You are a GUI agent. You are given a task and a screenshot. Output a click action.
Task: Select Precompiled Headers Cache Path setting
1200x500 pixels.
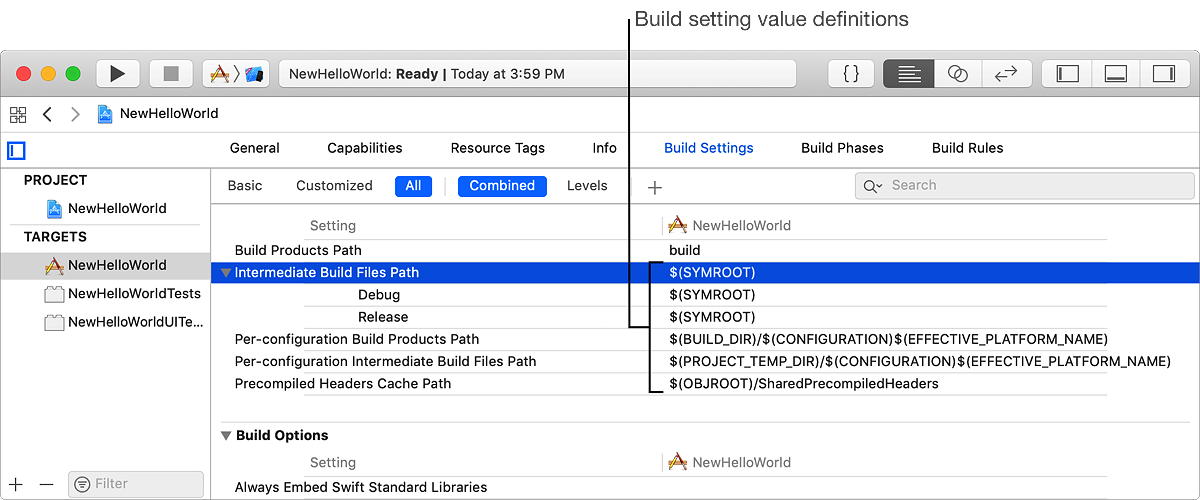[343, 384]
